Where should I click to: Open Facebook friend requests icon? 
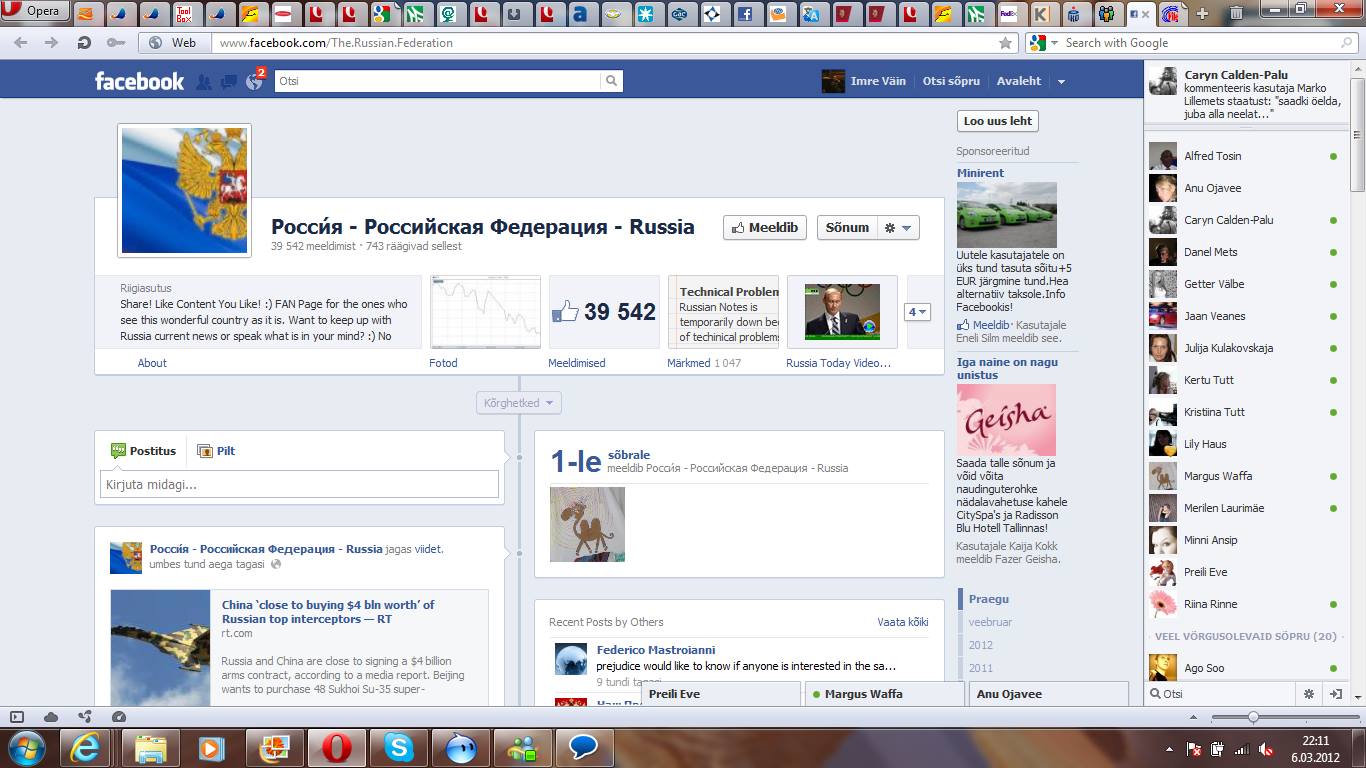pos(204,82)
